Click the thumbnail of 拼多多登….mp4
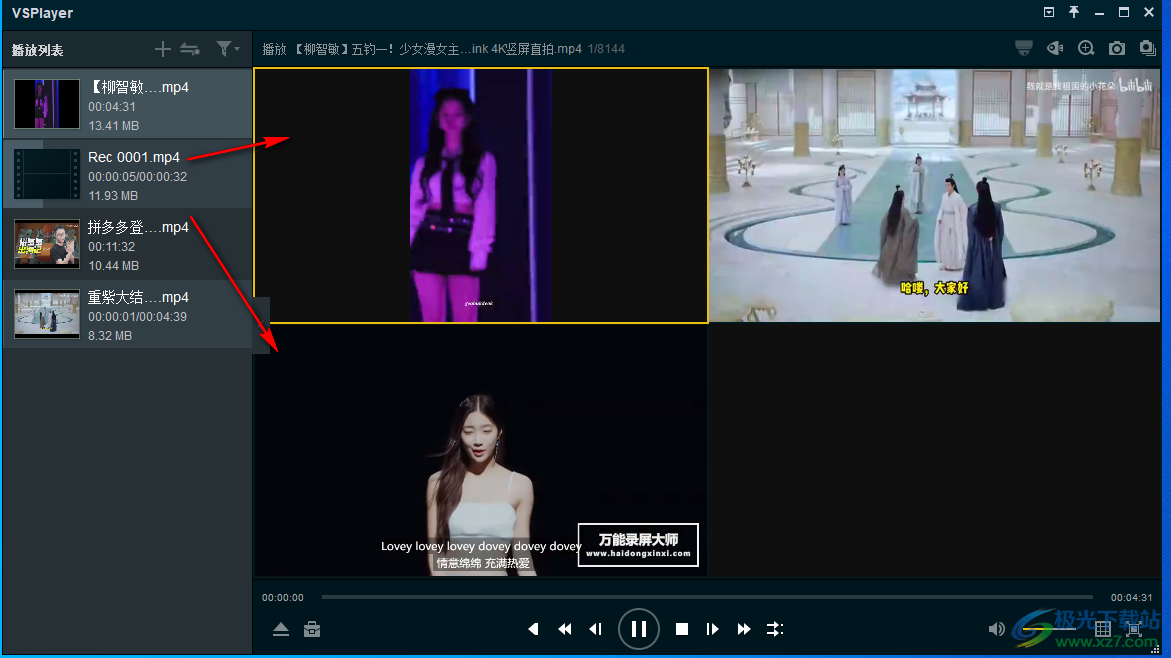 coord(46,244)
